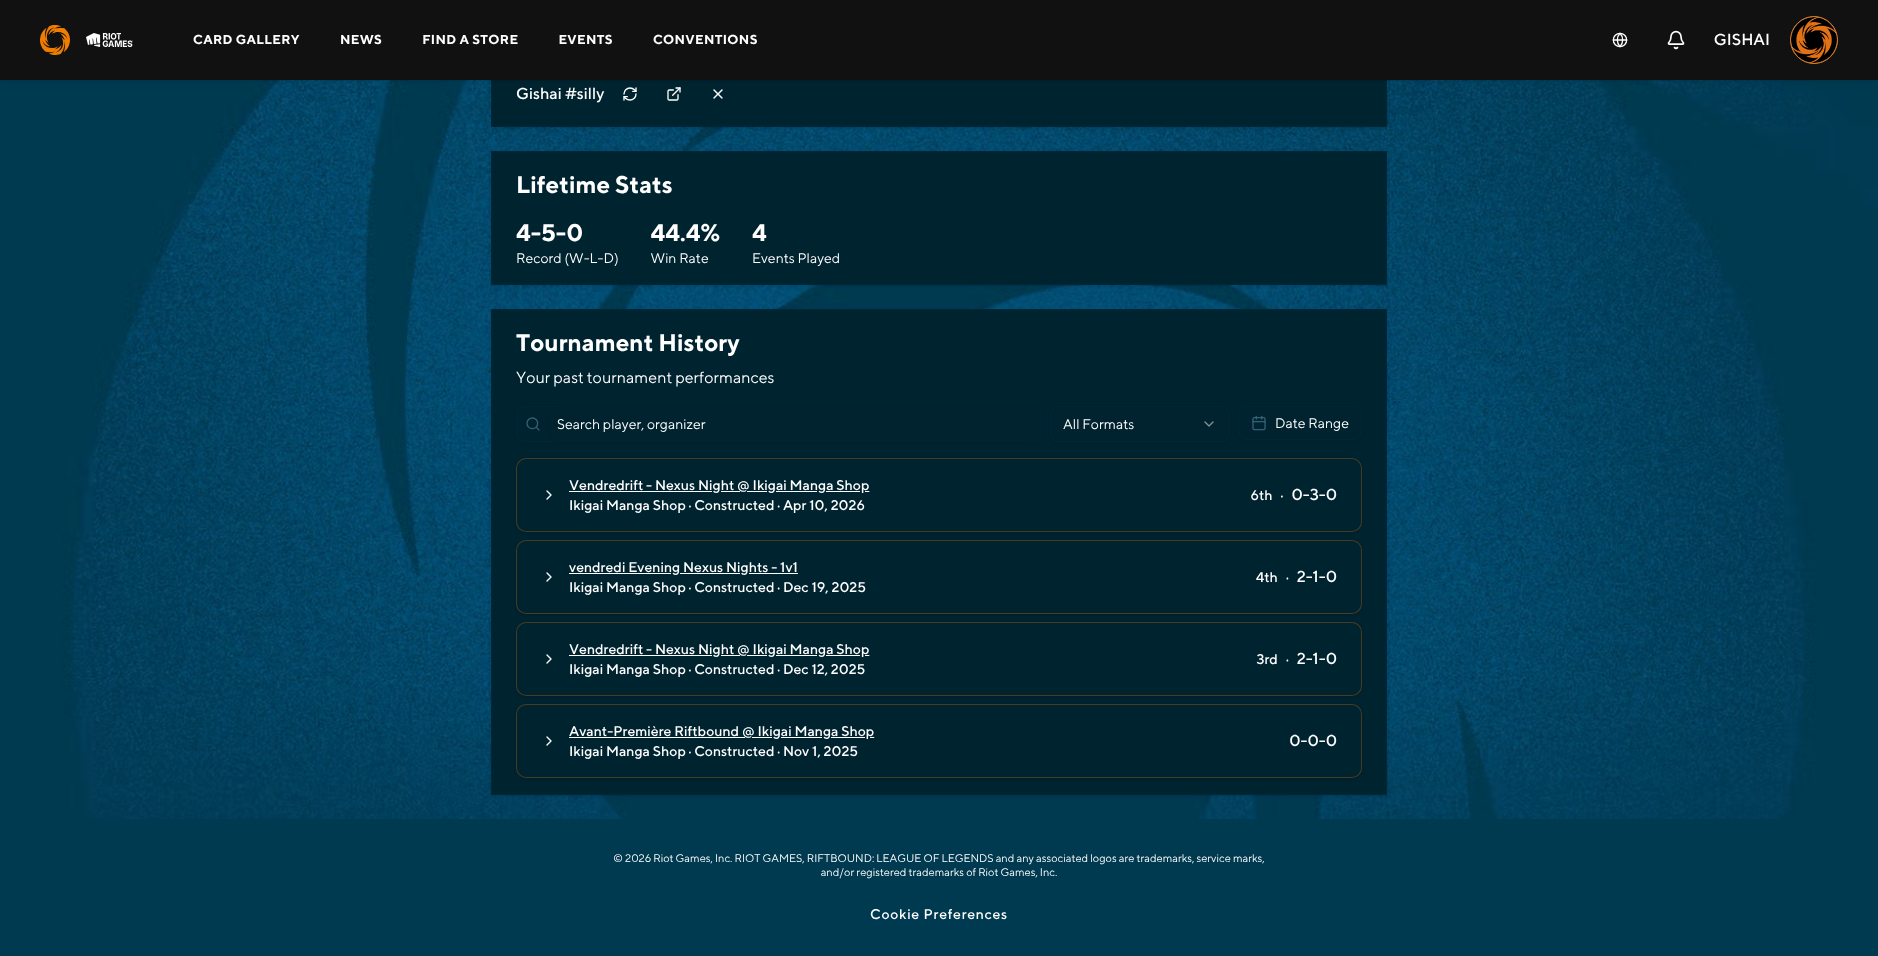Go to the News page
This screenshot has height=956, width=1878.
(x=361, y=40)
